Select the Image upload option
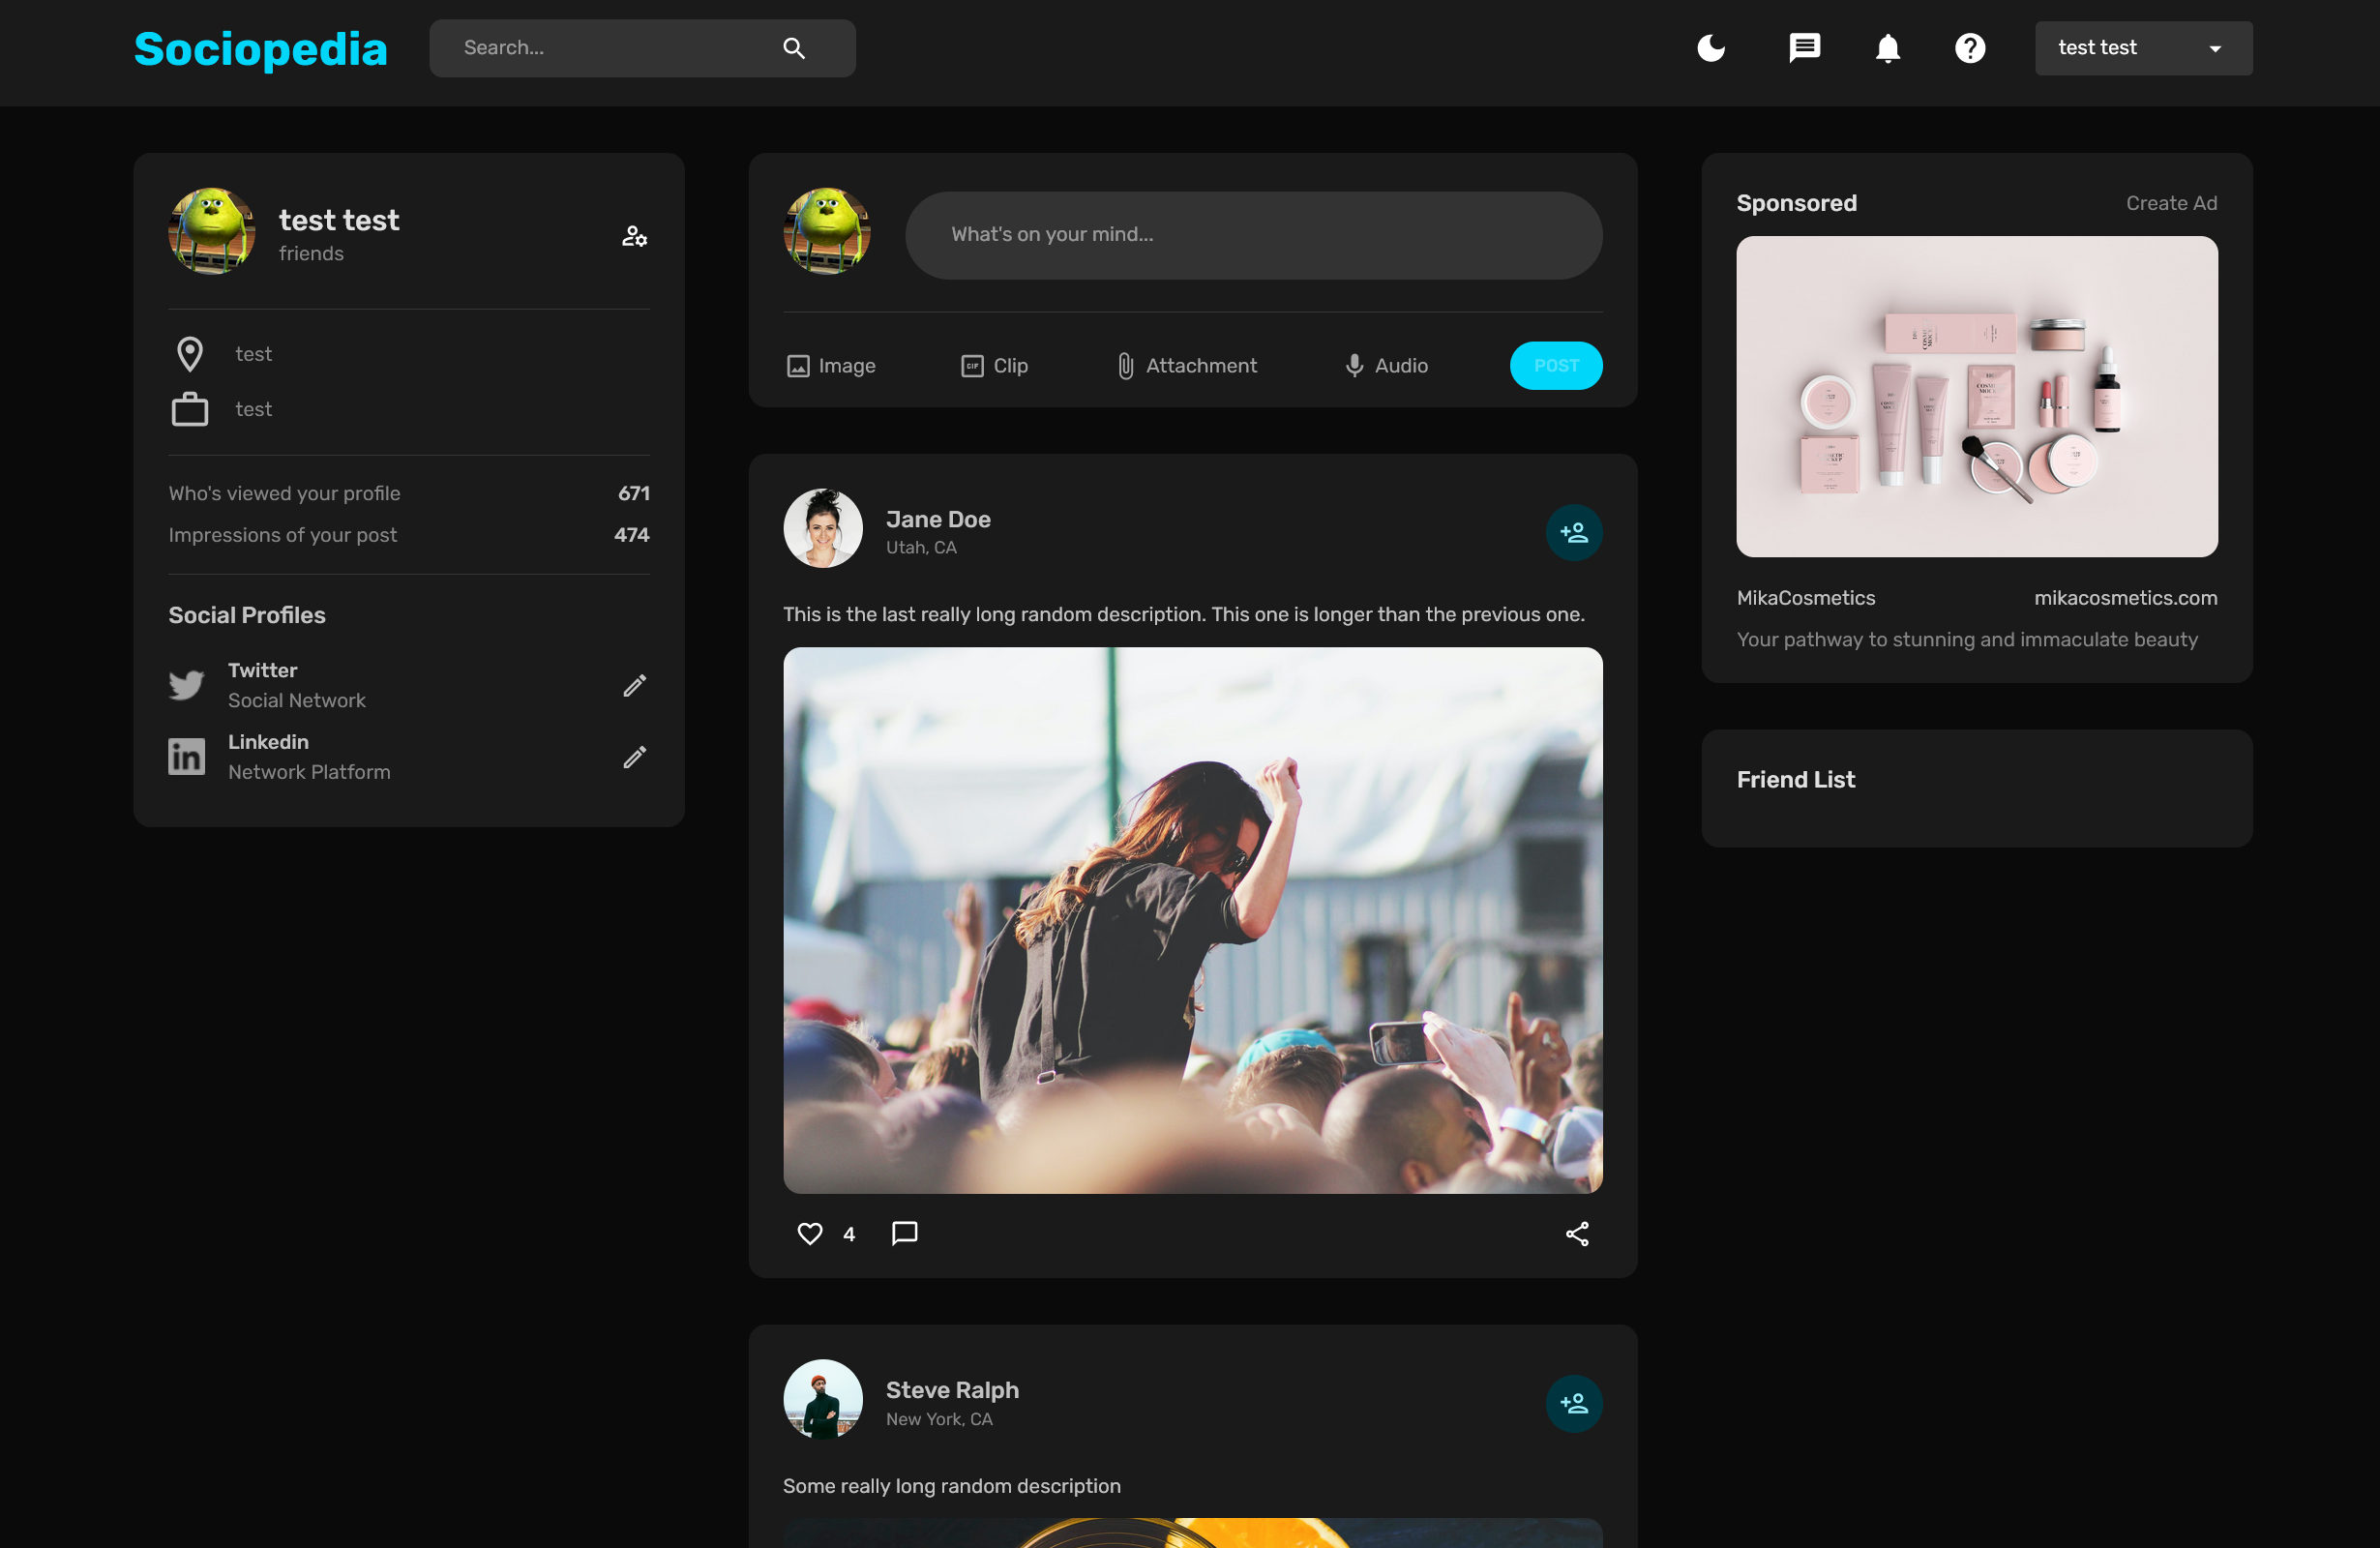 [831, 366]
